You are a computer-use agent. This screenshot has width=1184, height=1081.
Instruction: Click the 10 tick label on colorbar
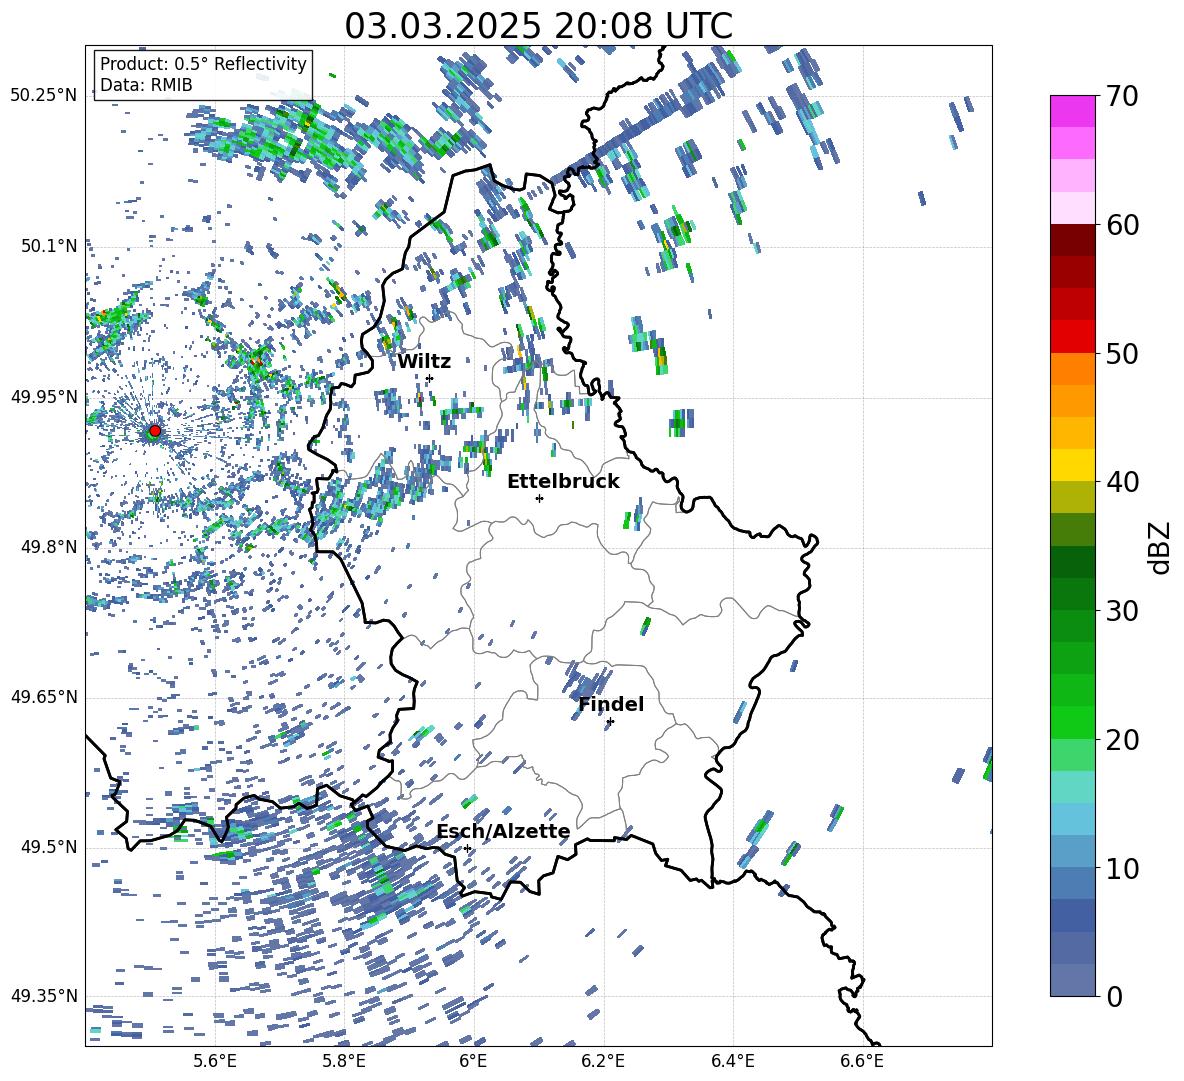1122,868
